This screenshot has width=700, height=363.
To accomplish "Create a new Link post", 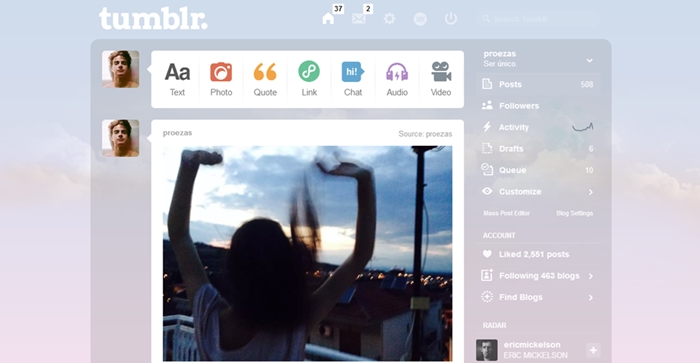I will pos(309,79).
